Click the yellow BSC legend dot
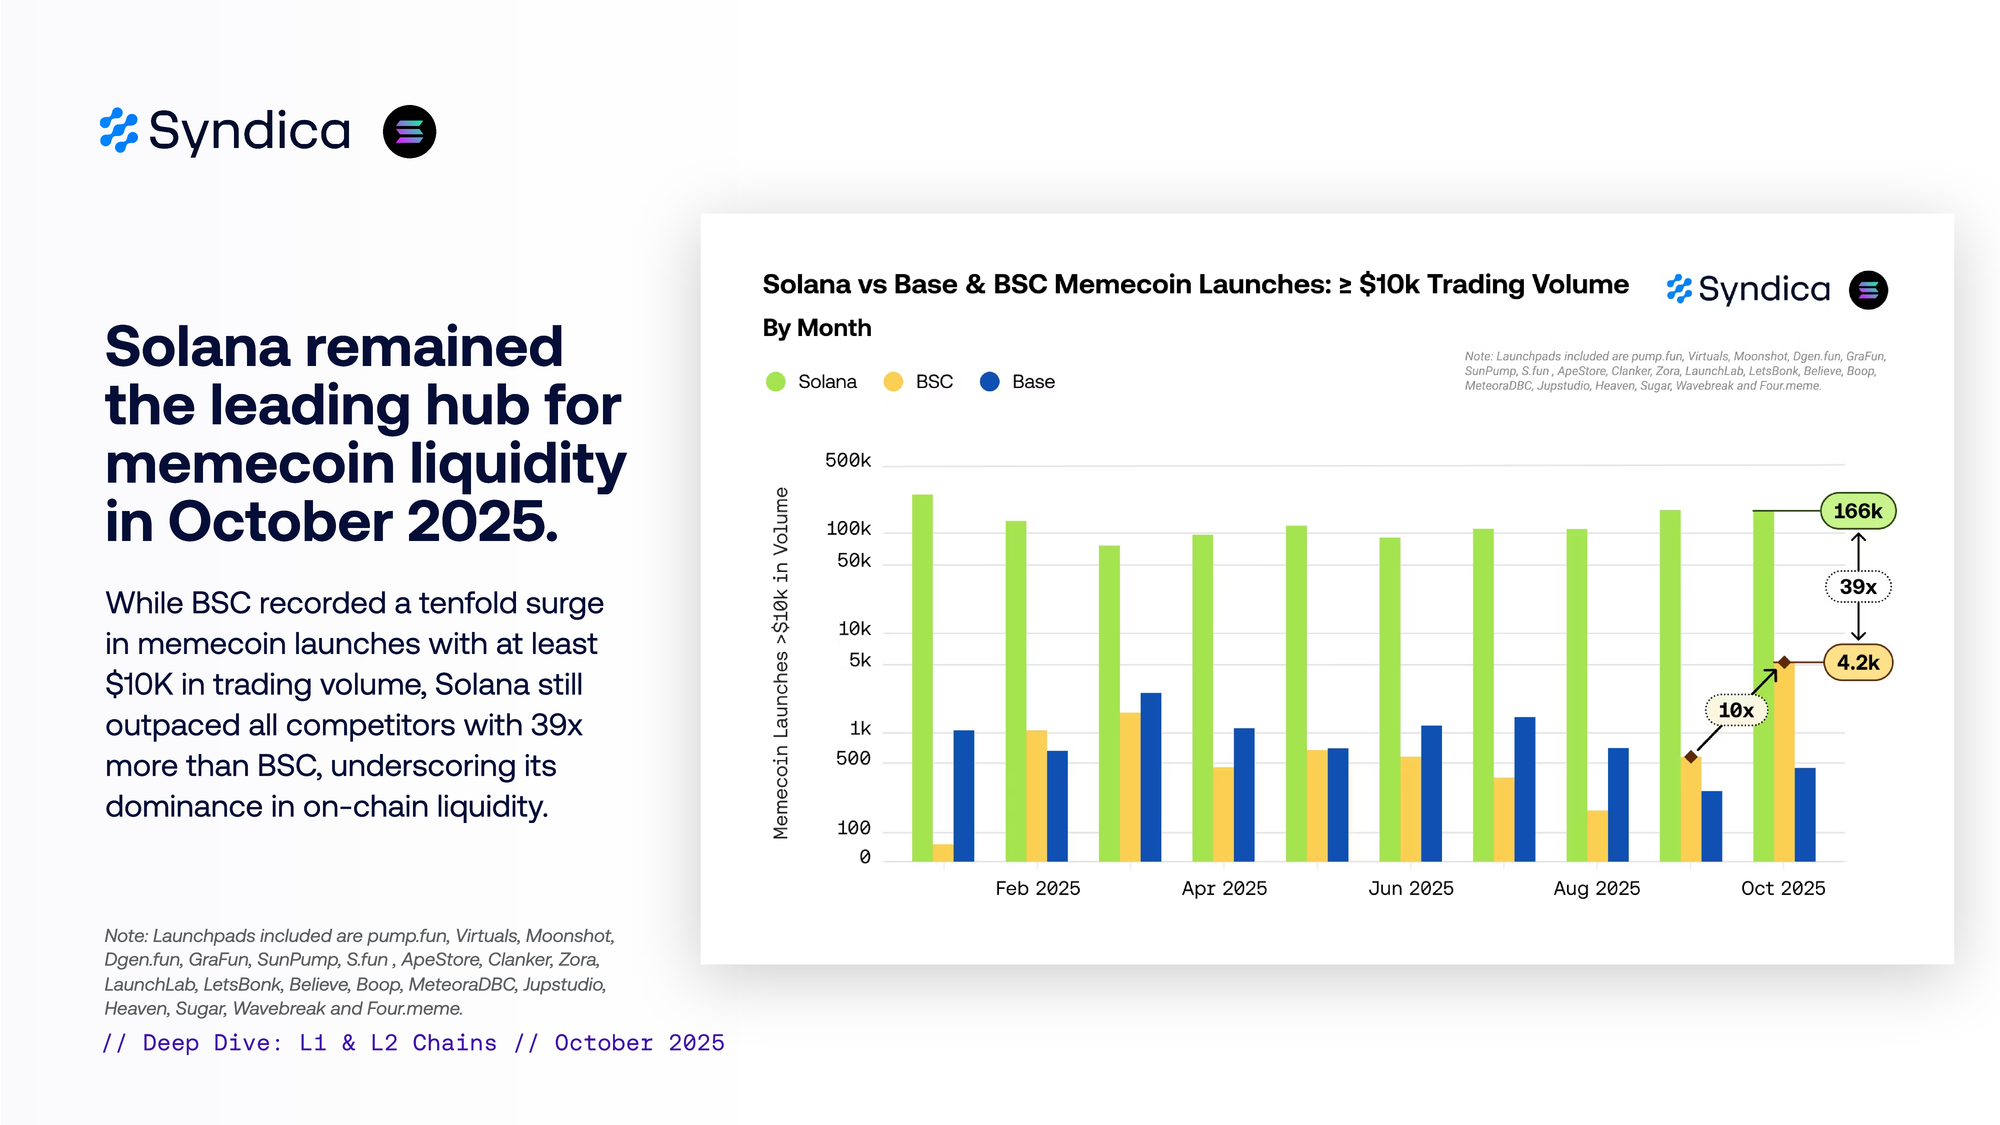 [x=893, y=382]
